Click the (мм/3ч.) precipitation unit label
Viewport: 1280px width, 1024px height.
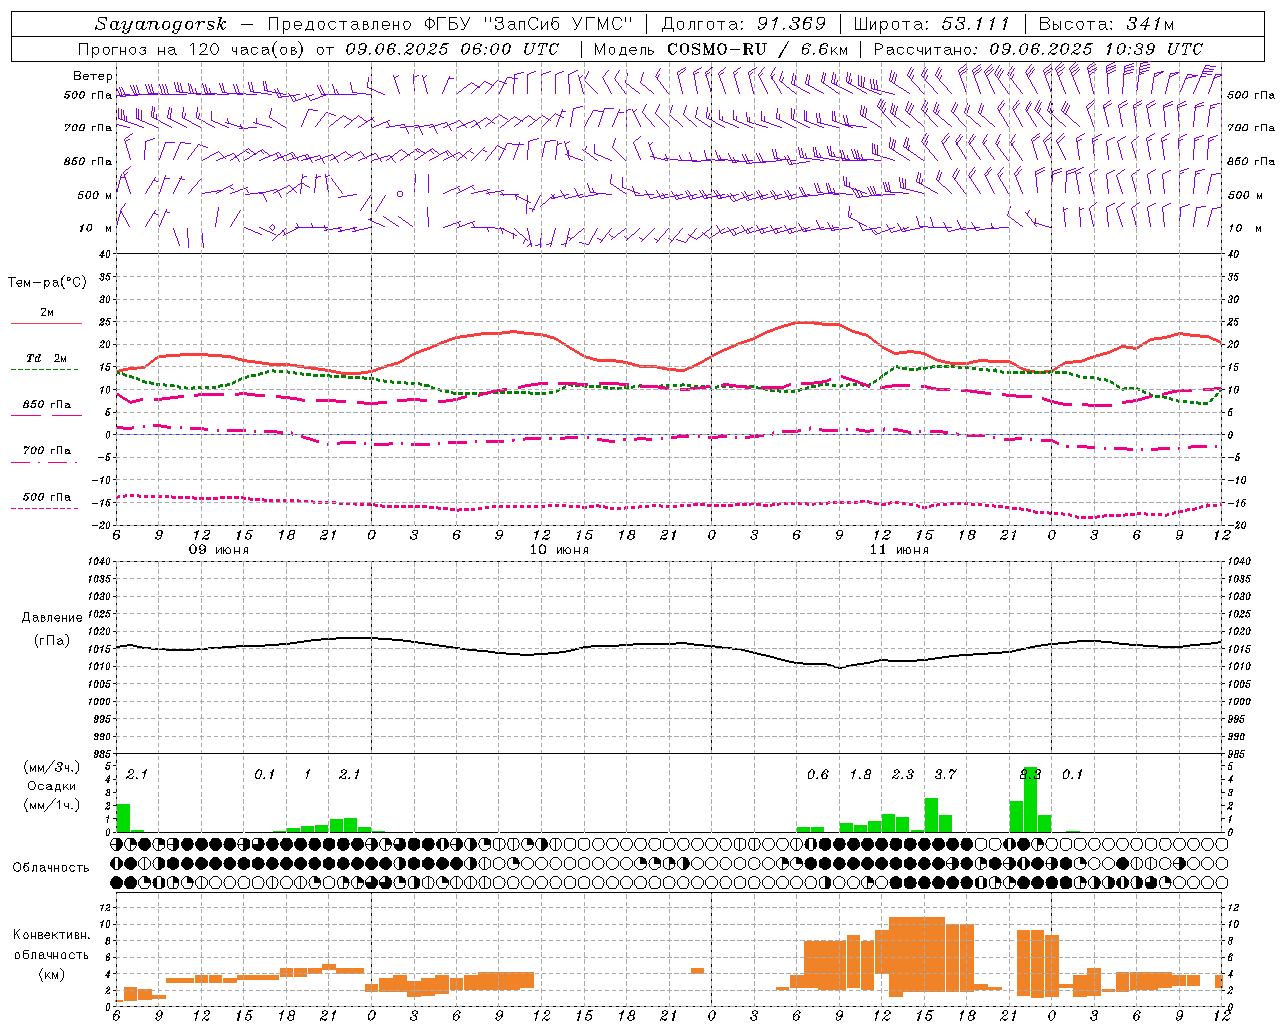pyautogui.click(x=52, y=767)
